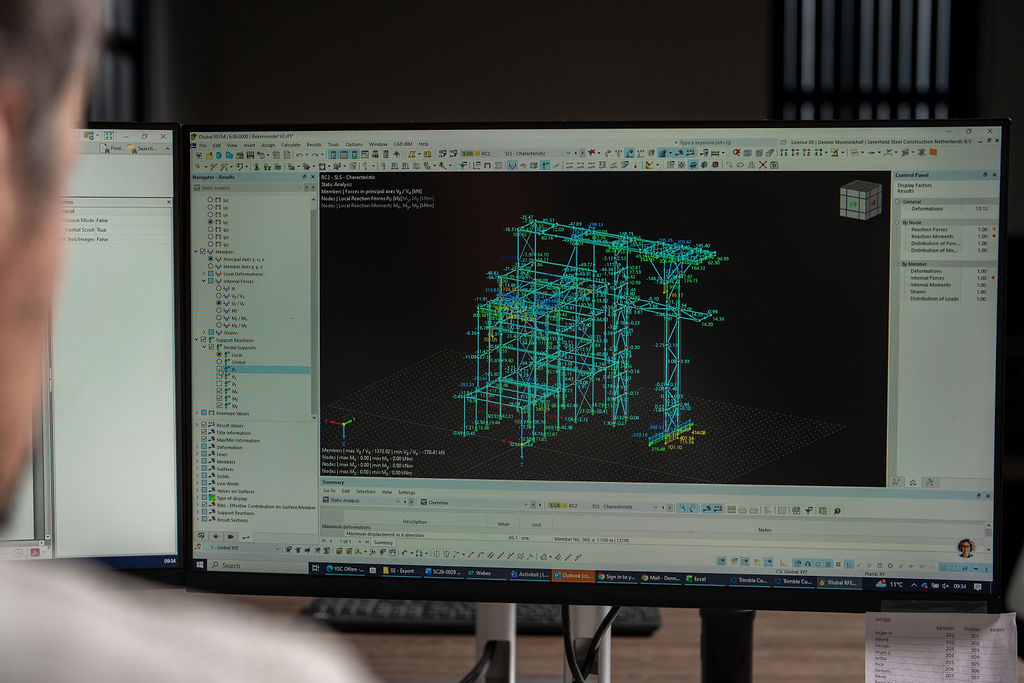Click the Deformations factor value 13.12
Screen dimensions: 1024x683
982,209
